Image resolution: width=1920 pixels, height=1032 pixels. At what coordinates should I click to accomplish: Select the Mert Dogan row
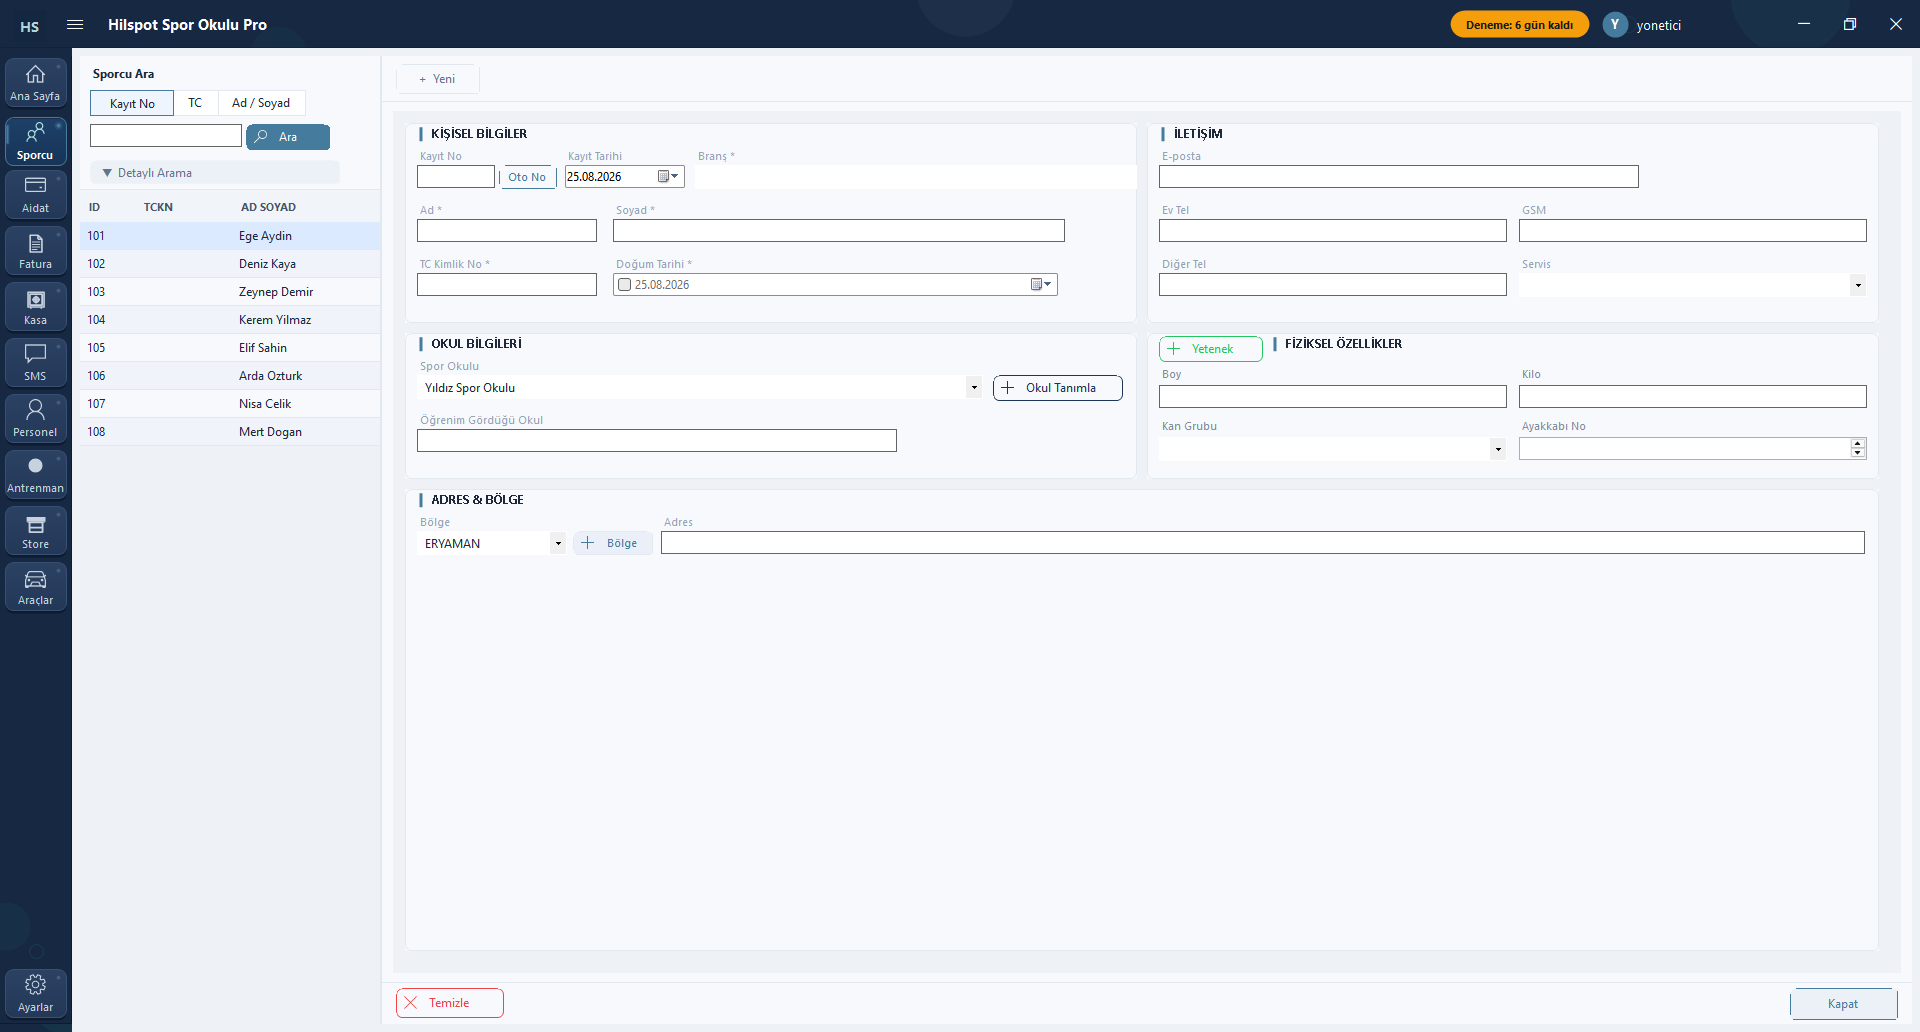click(x=230, y=432)
